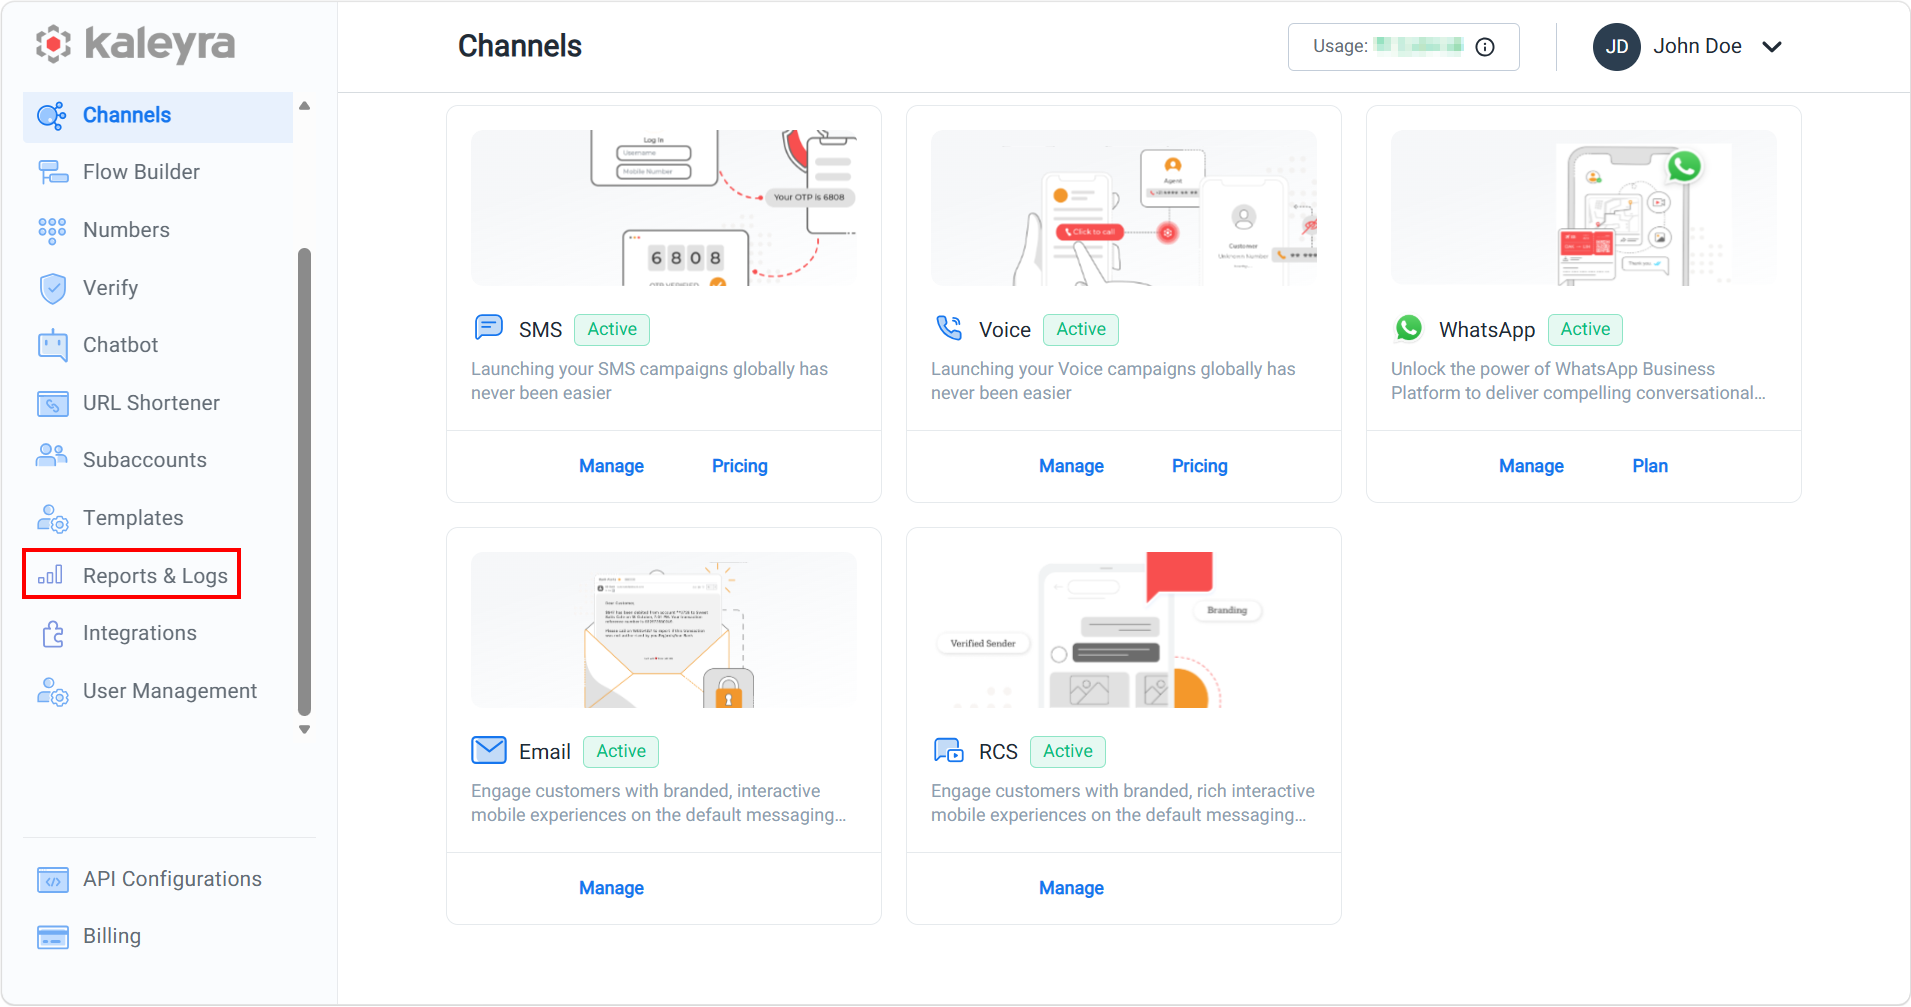
Task: Click the Channels sidebar icon
Action: pos(52,116)
